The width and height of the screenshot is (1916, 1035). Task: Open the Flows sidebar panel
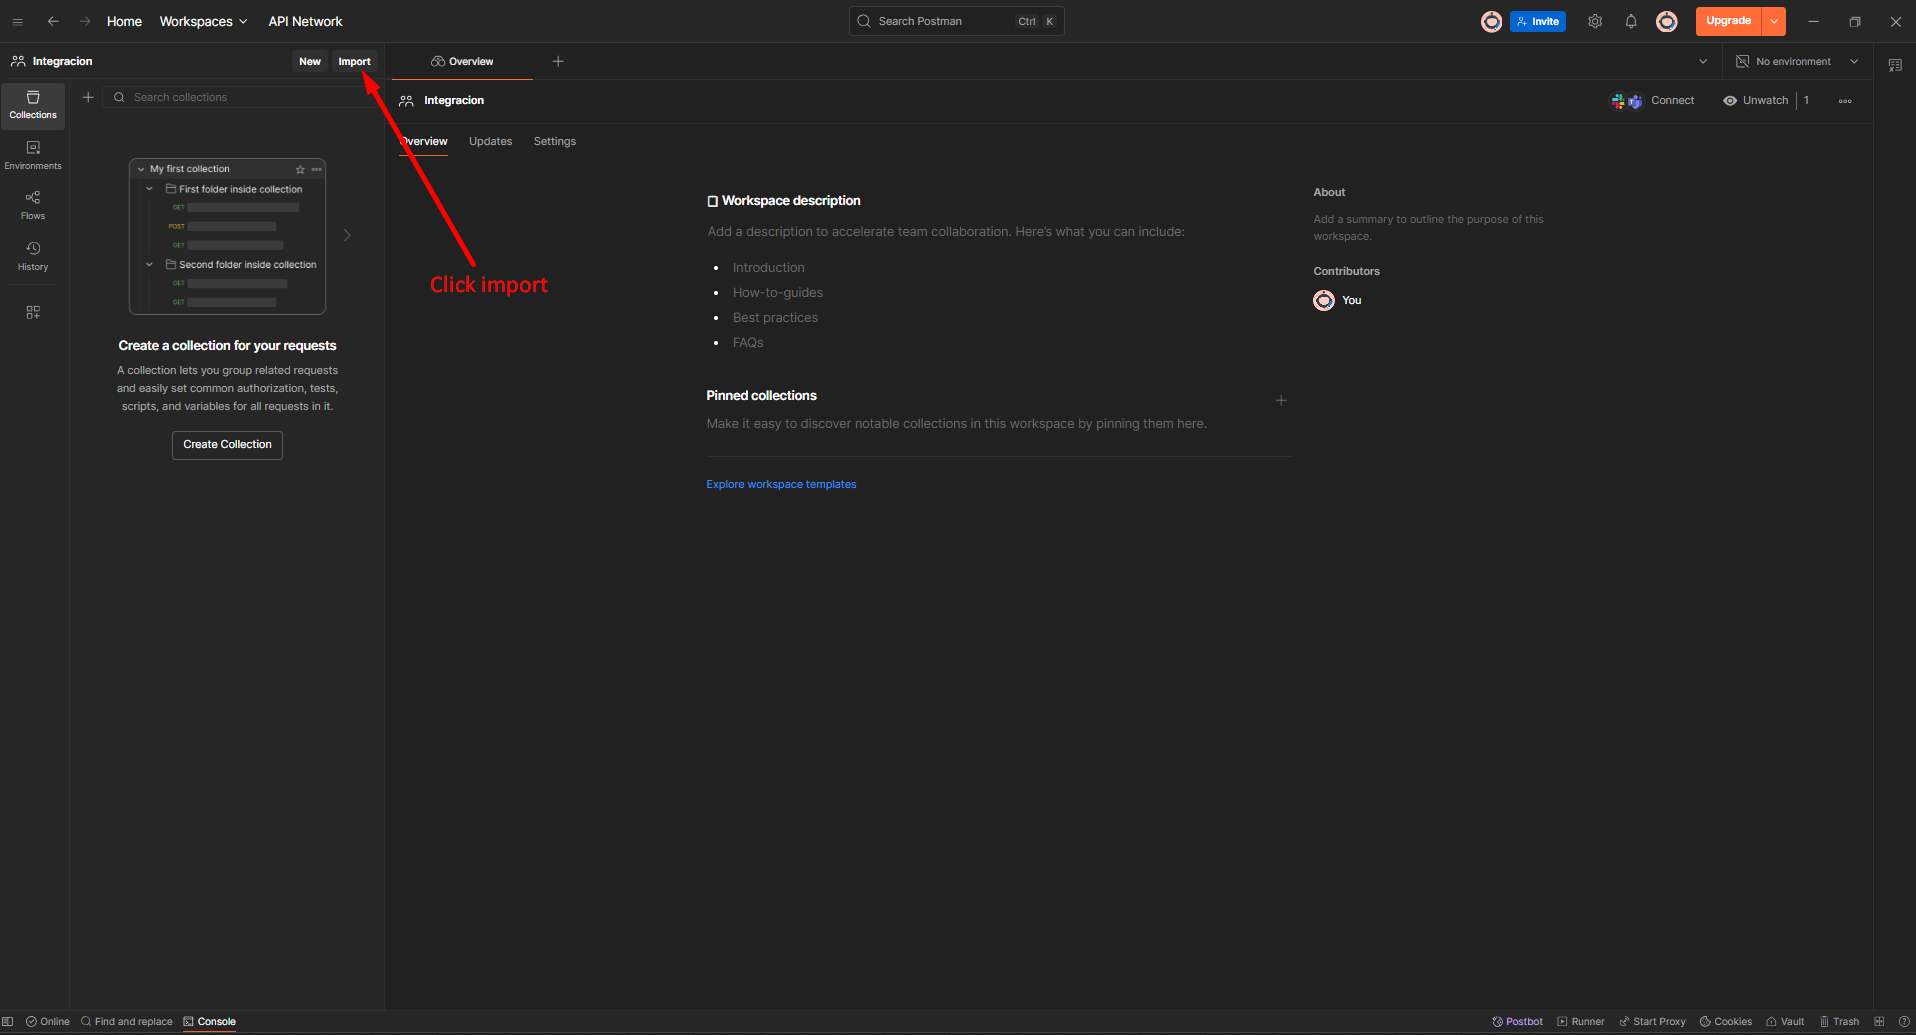33,205
